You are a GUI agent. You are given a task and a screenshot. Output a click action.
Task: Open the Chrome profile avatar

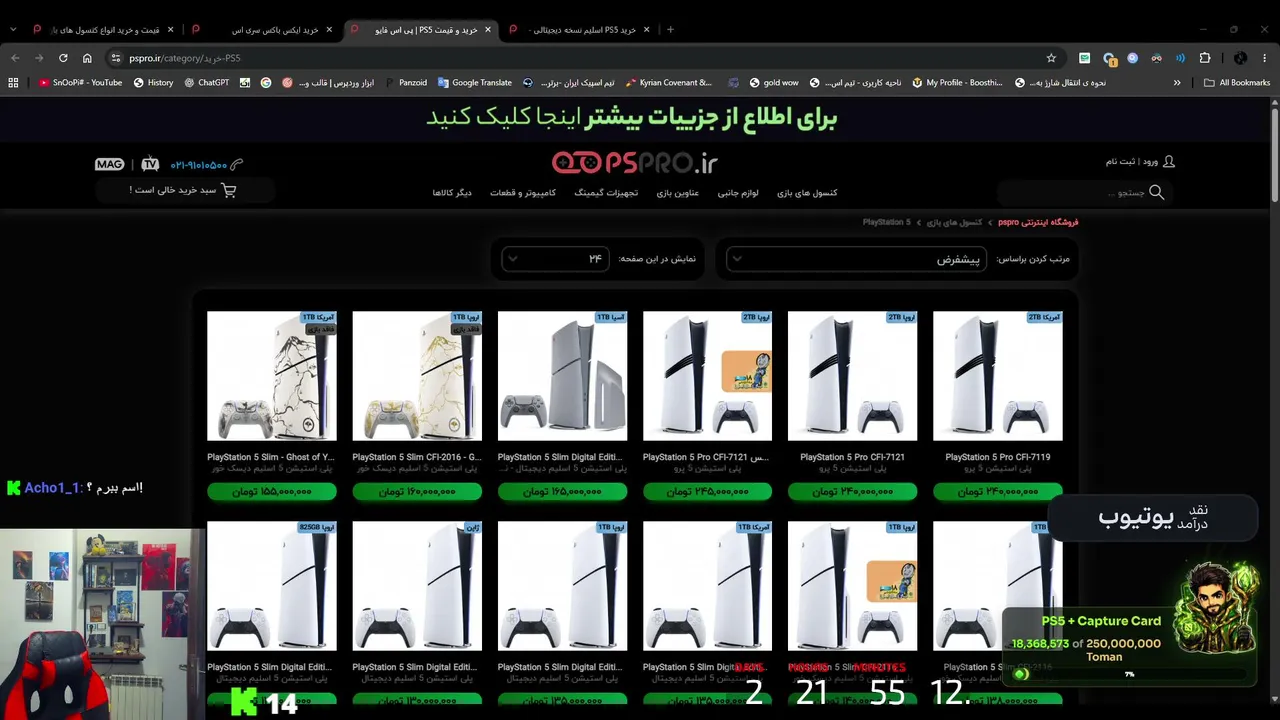click(x=1240, y=58)
